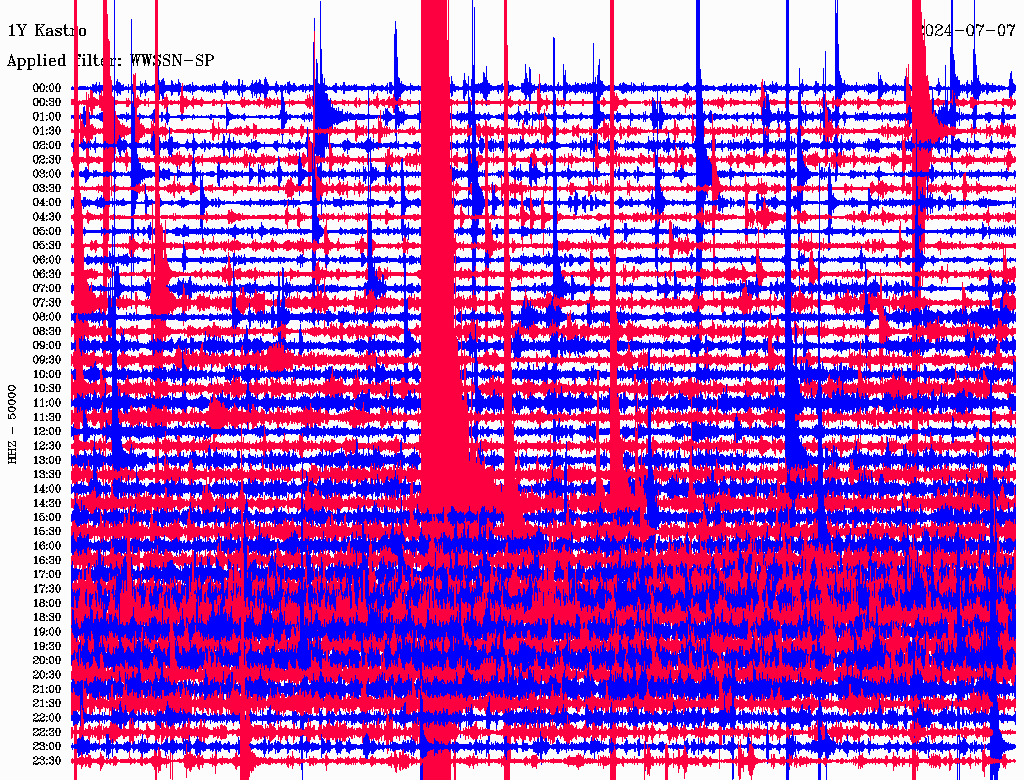Click the 12:00 time label
Image resolution: width=1024 pixels, height=780 pixels.
tap(47, 431)
